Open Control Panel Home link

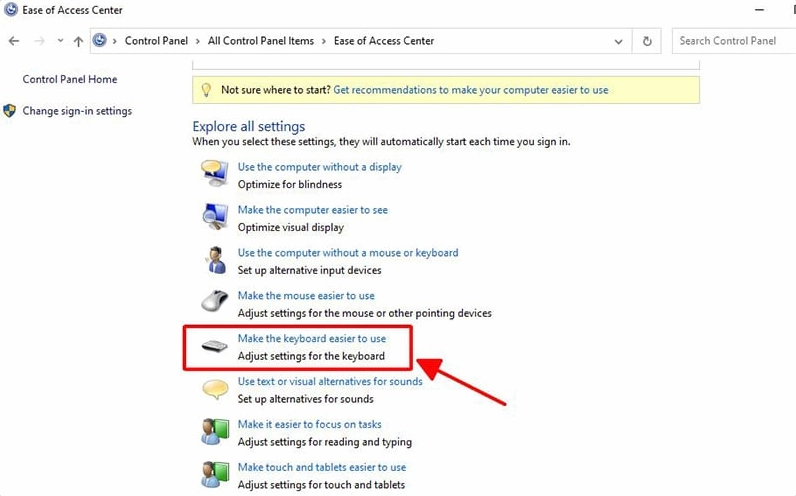click(70, 79)
